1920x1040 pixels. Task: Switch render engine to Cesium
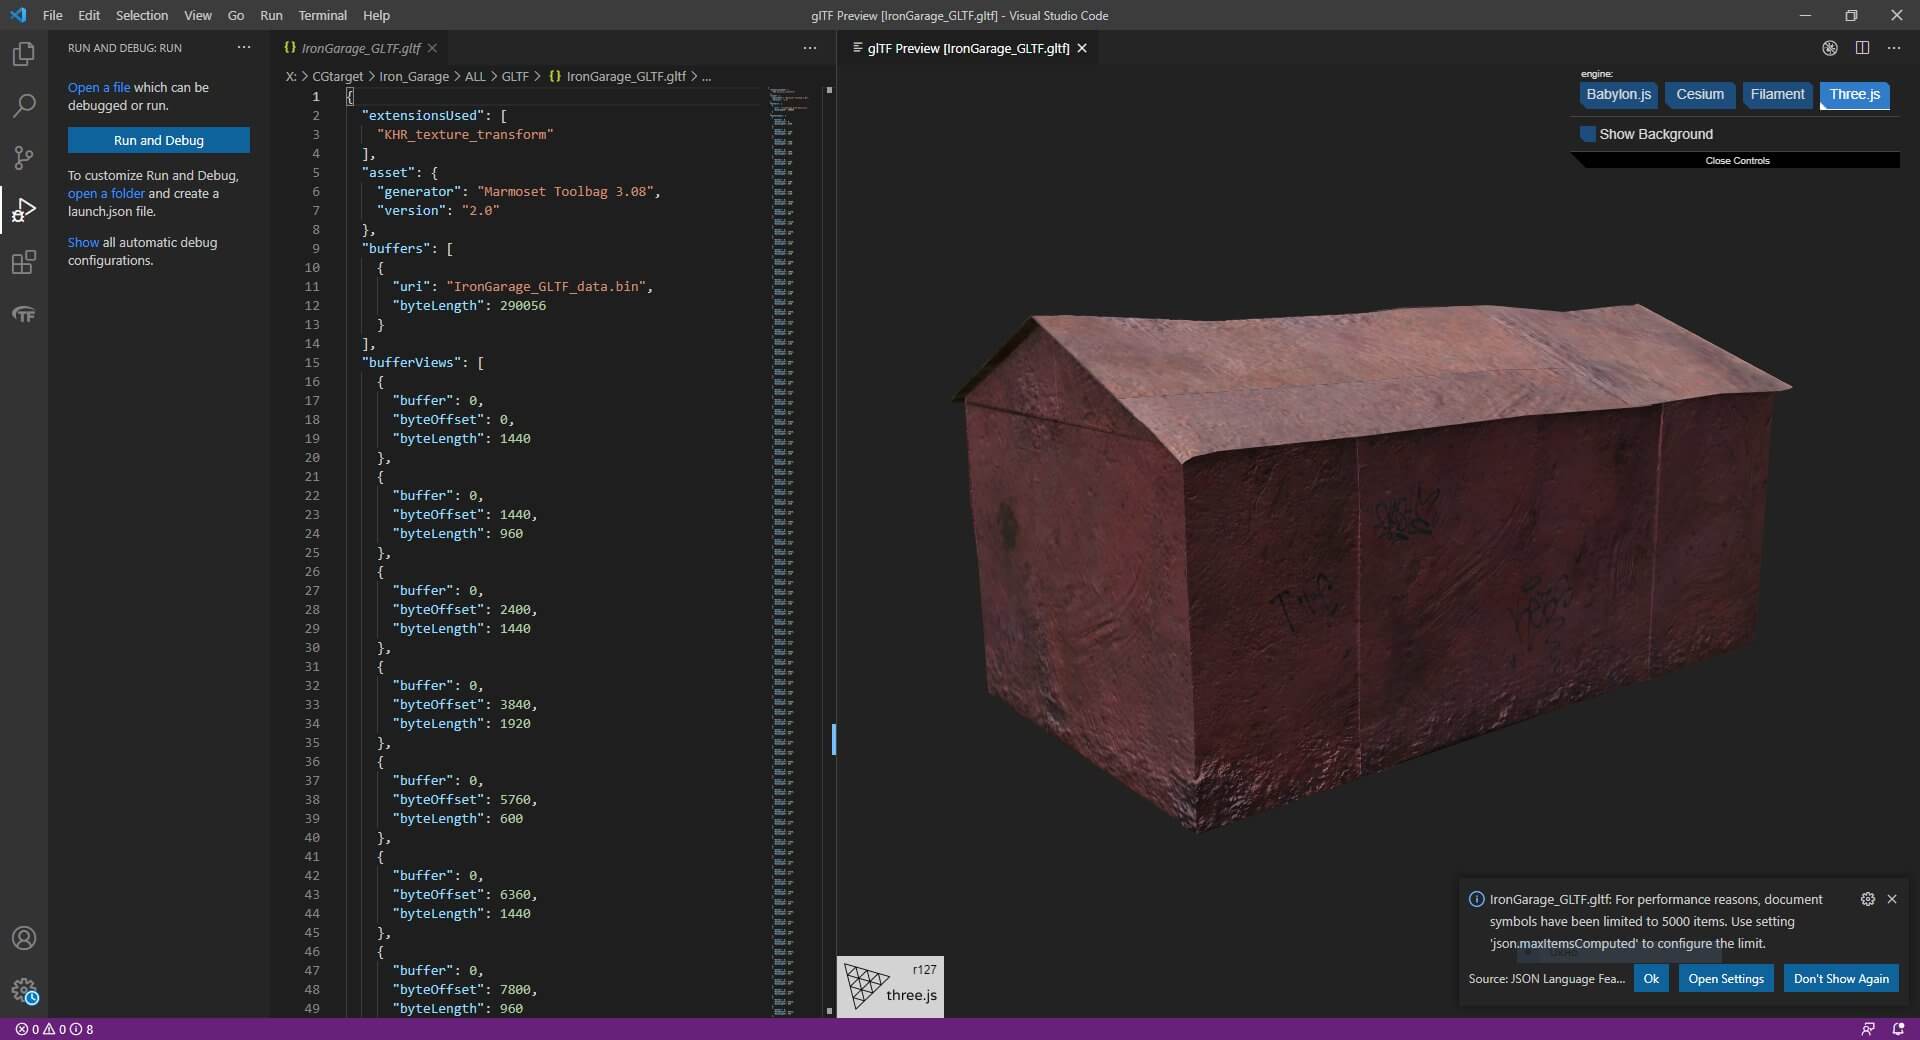(x=1700, y=95)
